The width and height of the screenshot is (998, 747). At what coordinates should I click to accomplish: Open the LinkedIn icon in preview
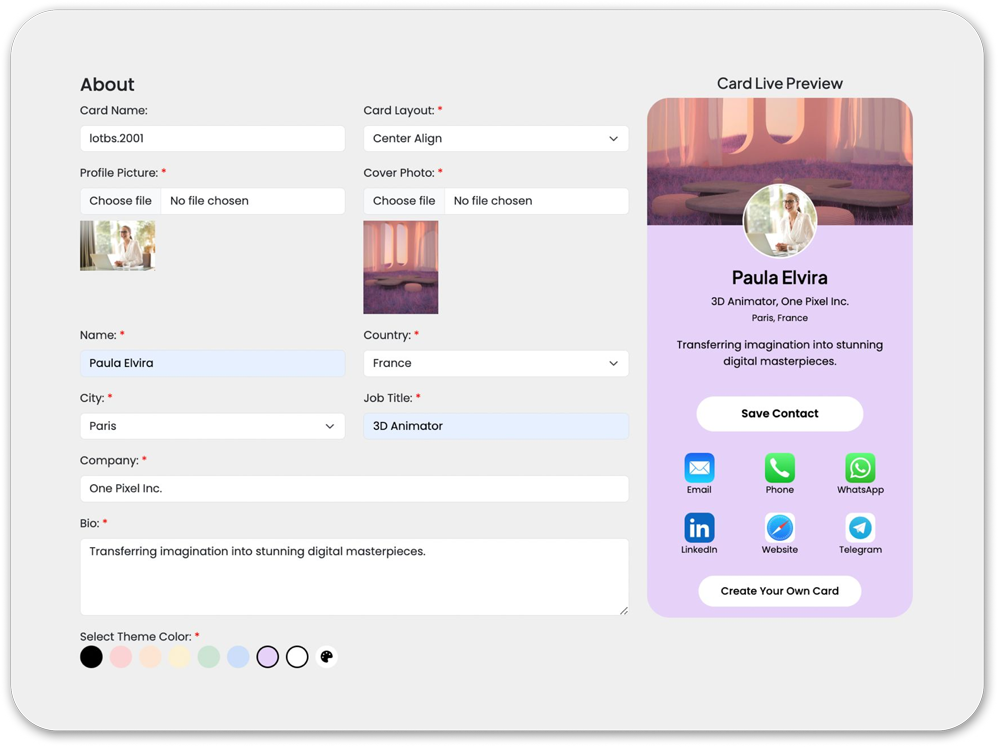pos(699,528)
